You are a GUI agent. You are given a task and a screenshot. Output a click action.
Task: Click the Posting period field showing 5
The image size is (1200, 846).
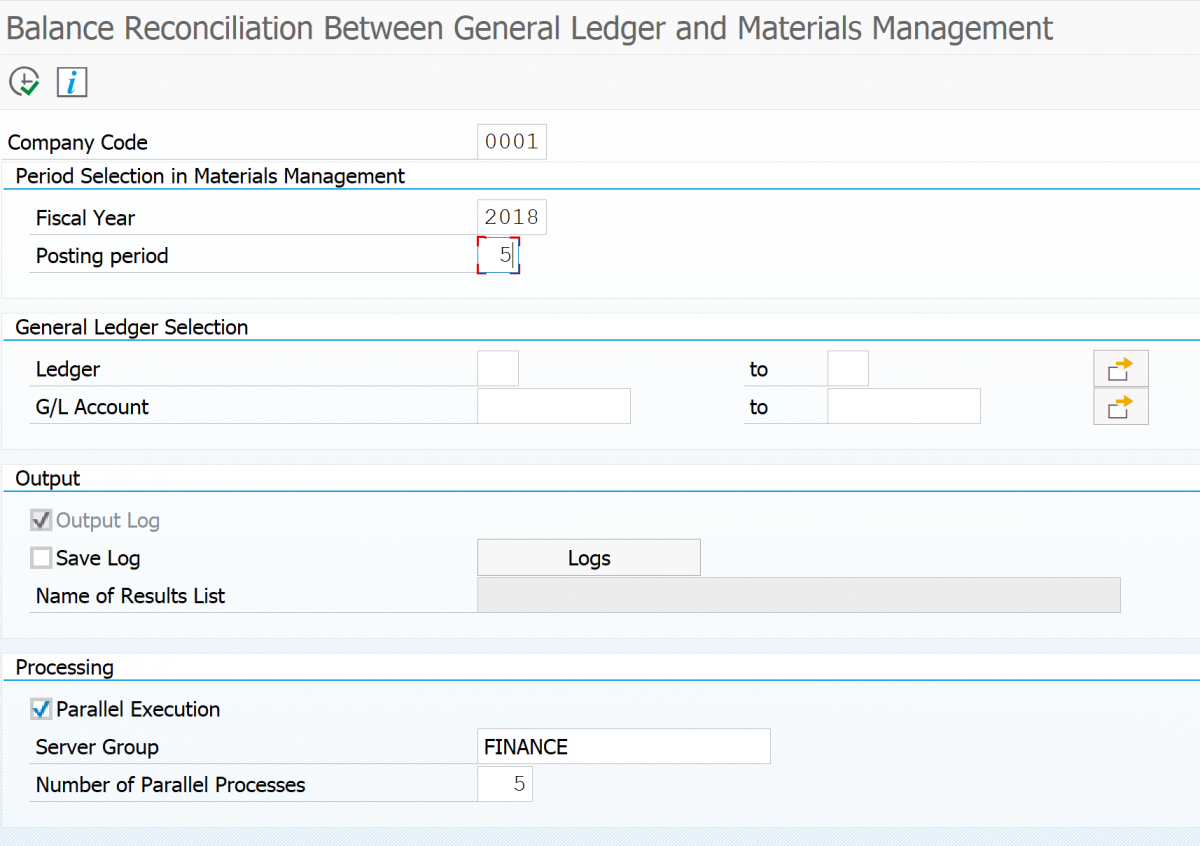click(500, 255)
